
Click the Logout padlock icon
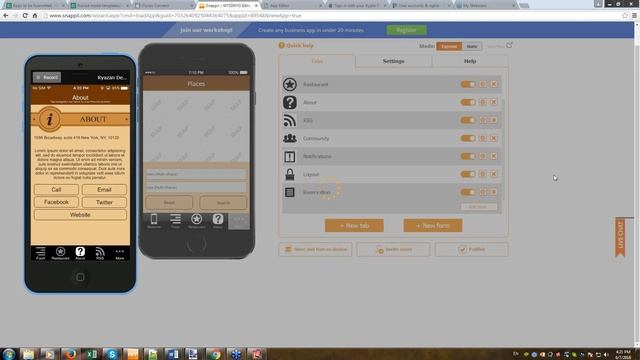[289, 174]
